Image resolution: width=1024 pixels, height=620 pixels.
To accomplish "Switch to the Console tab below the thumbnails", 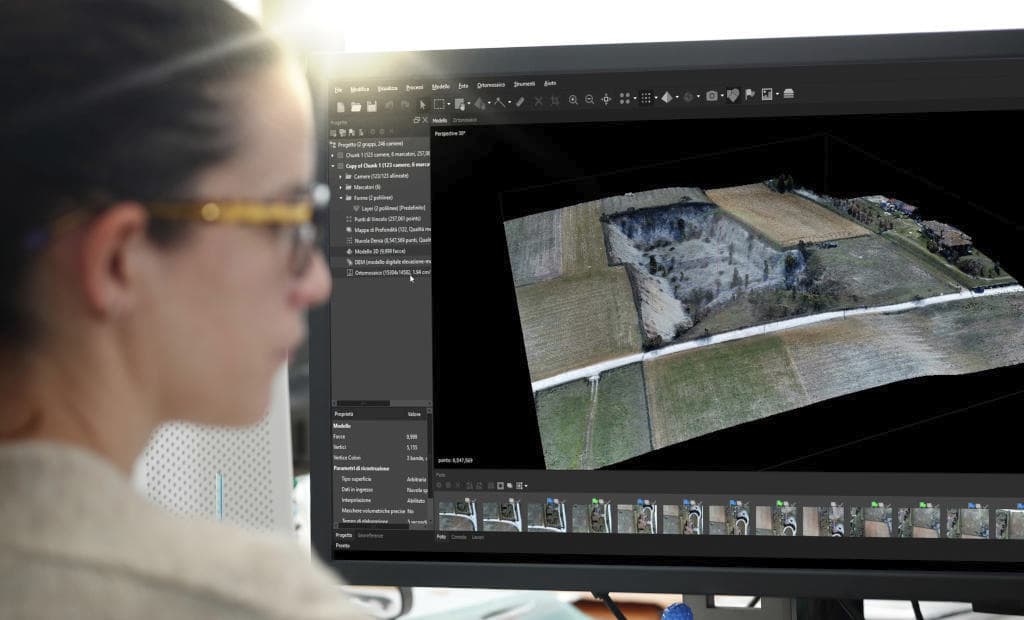I will coord(459,537).
